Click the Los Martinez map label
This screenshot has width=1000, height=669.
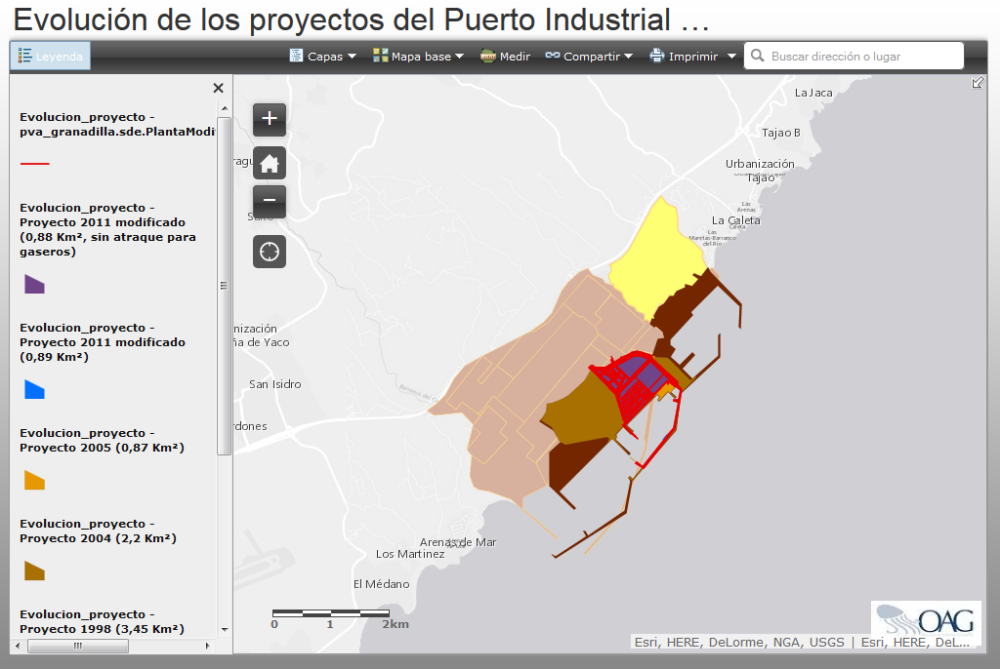410,554
